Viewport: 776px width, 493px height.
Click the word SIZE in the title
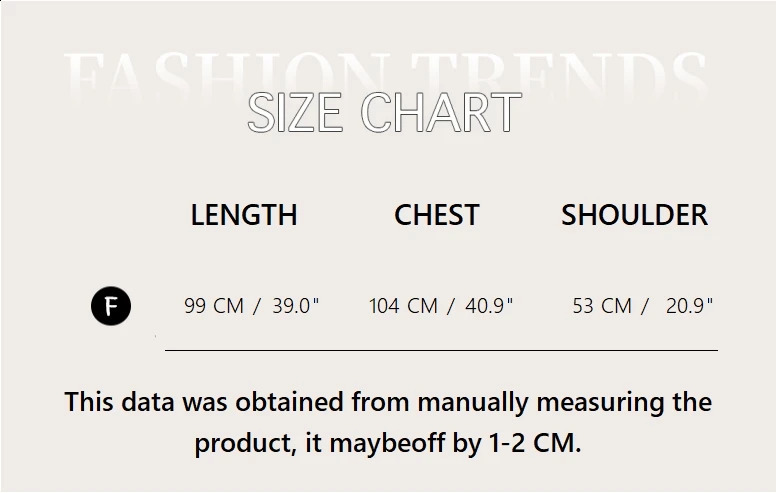click(296, 113)
